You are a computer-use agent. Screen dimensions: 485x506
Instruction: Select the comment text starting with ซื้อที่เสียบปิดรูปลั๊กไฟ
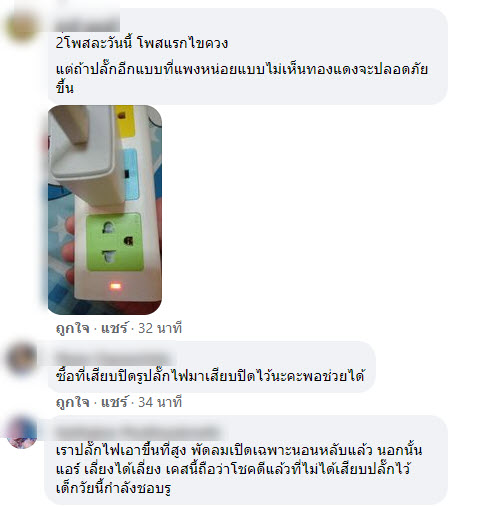tap(210, 376)
